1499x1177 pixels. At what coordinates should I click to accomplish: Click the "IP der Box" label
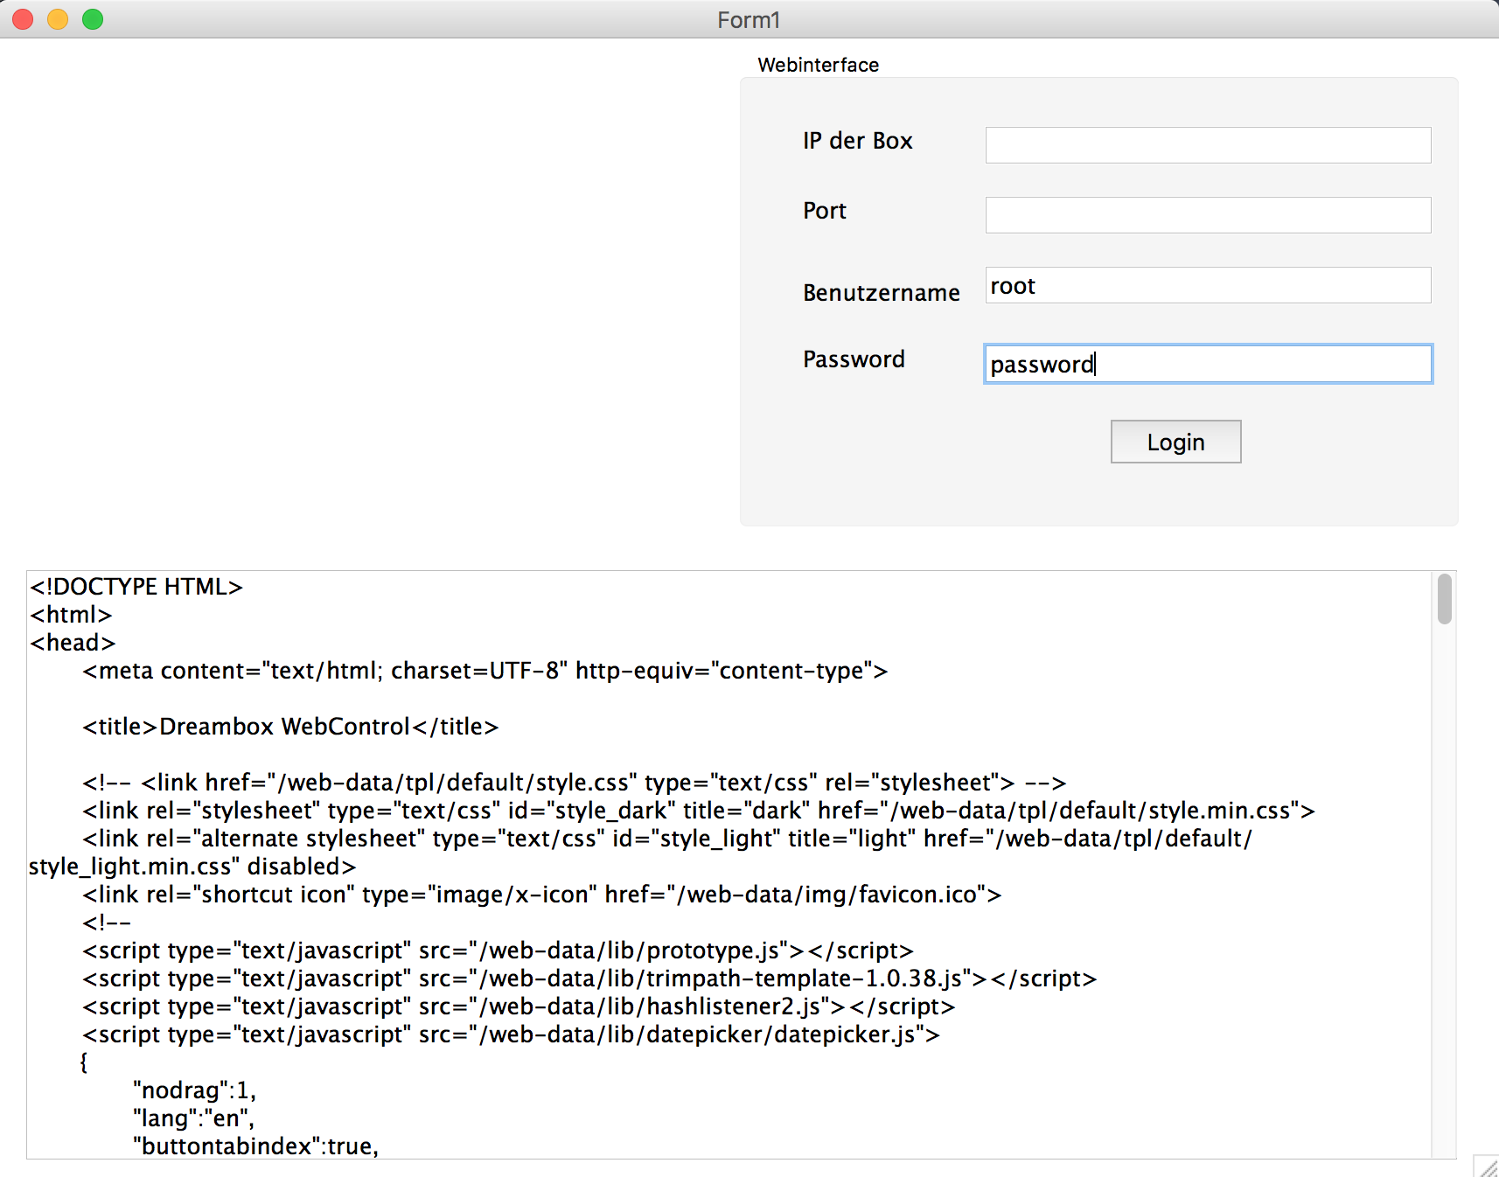point(857,141)
